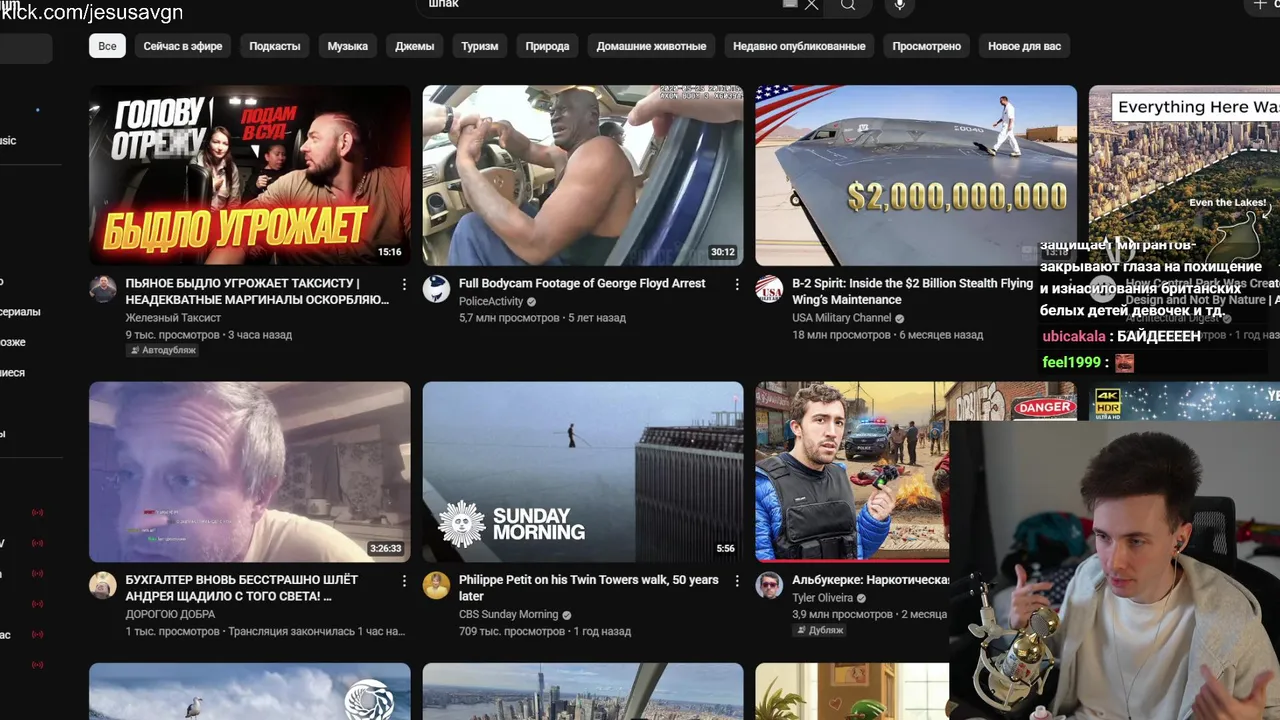Click the '15:16' duration badge

click(390, 252)
